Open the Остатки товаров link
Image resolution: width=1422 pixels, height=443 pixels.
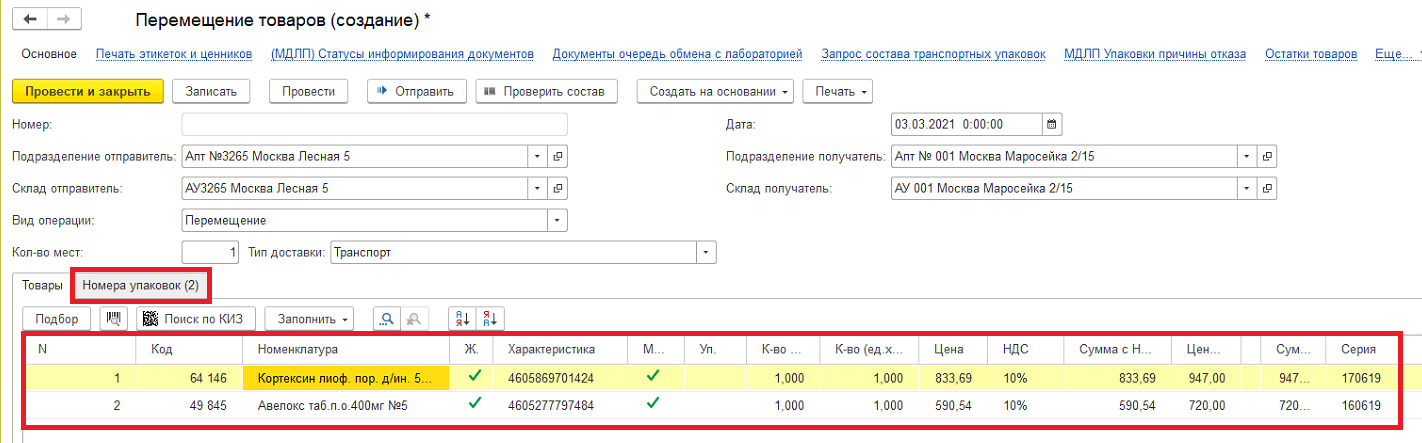1310,54
